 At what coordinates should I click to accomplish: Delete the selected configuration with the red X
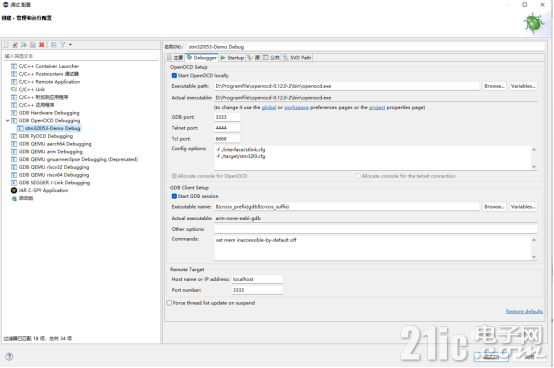point(42,45)
